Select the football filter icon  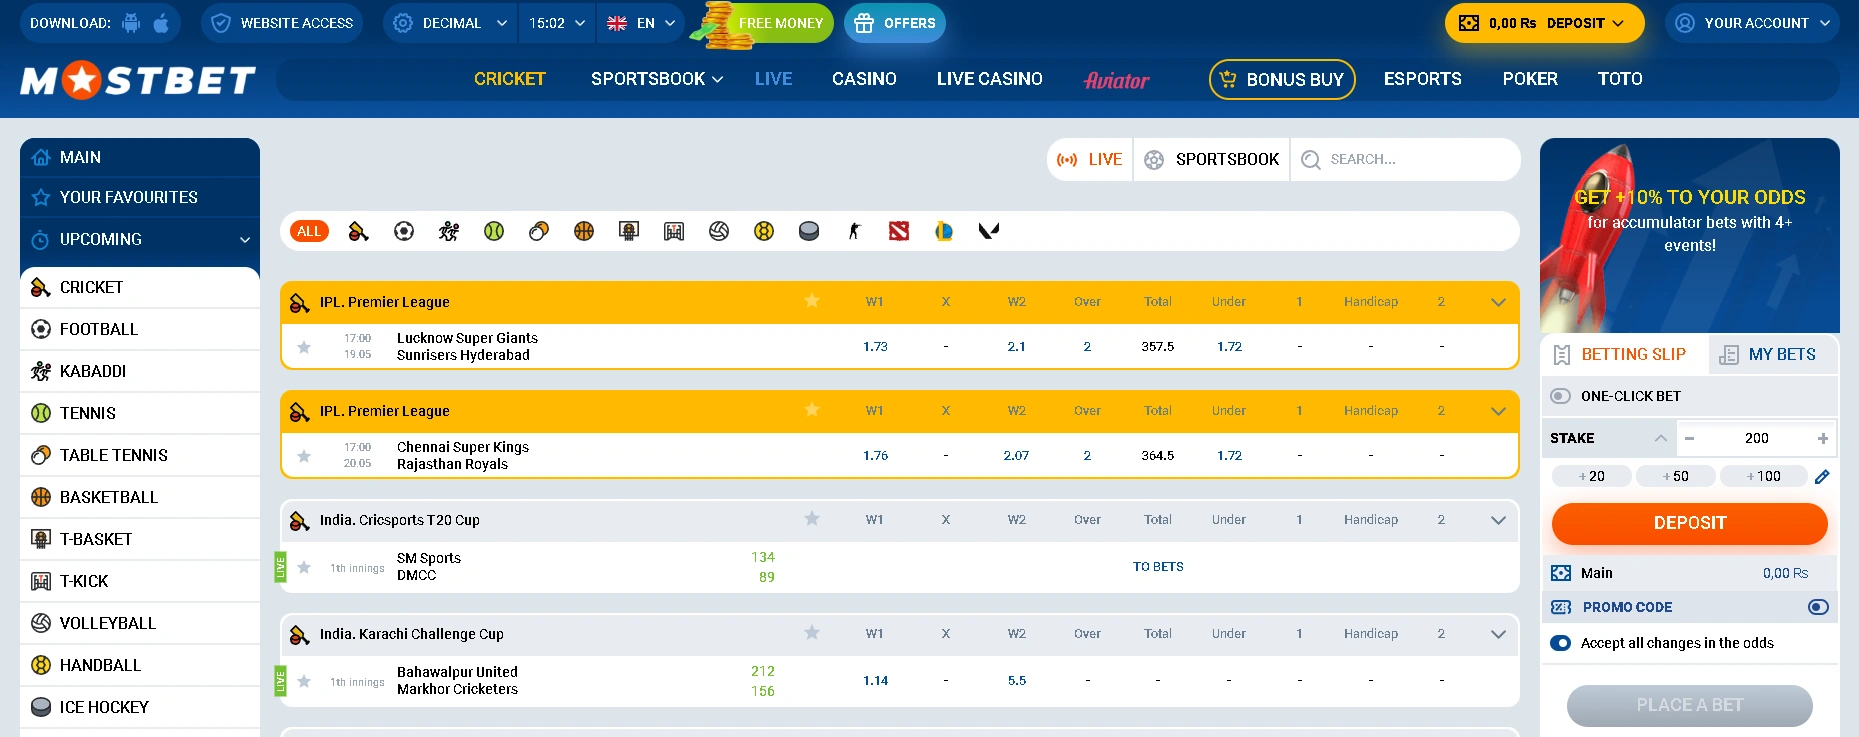pos(404,231)
